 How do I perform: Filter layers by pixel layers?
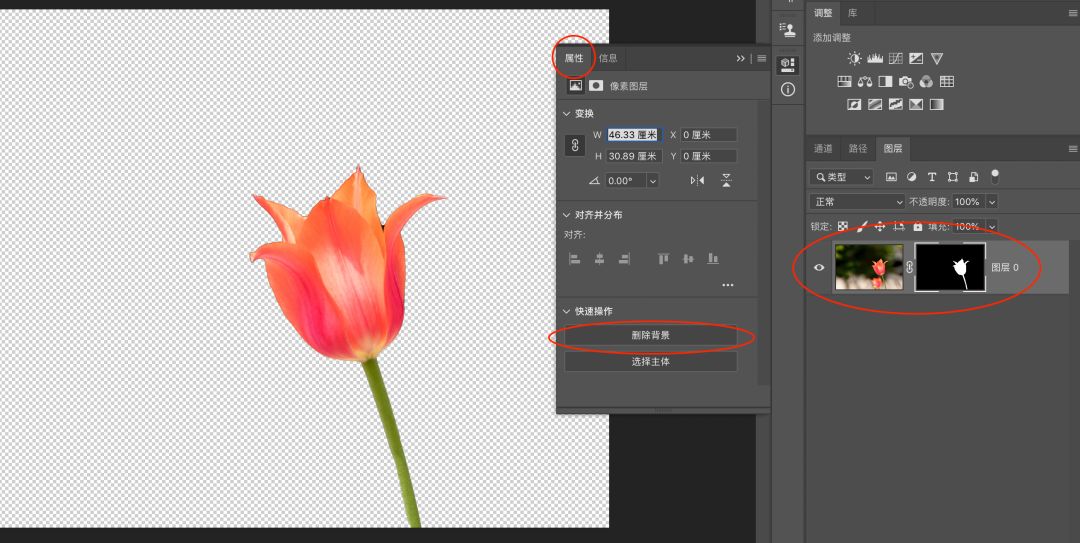(x=891, y=177)
